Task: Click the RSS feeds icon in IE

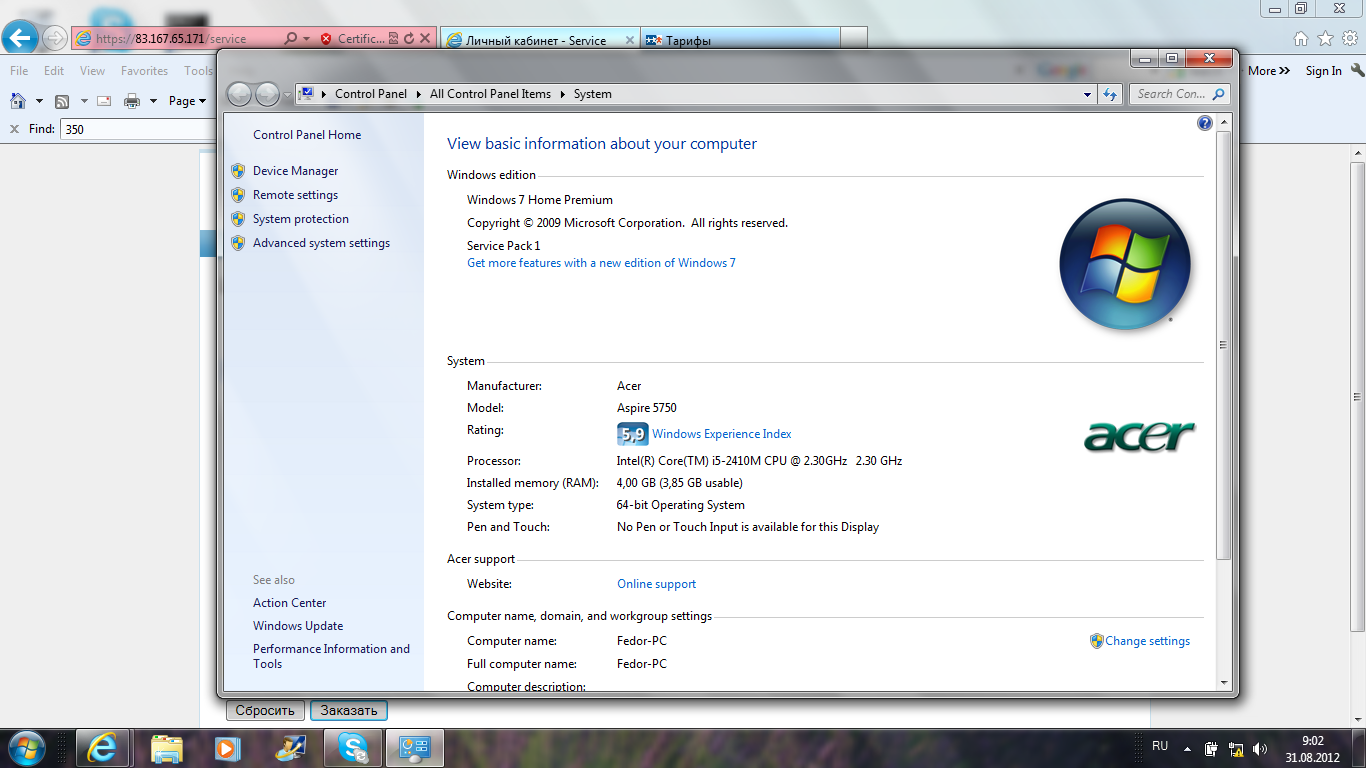Action: point(62,101)
